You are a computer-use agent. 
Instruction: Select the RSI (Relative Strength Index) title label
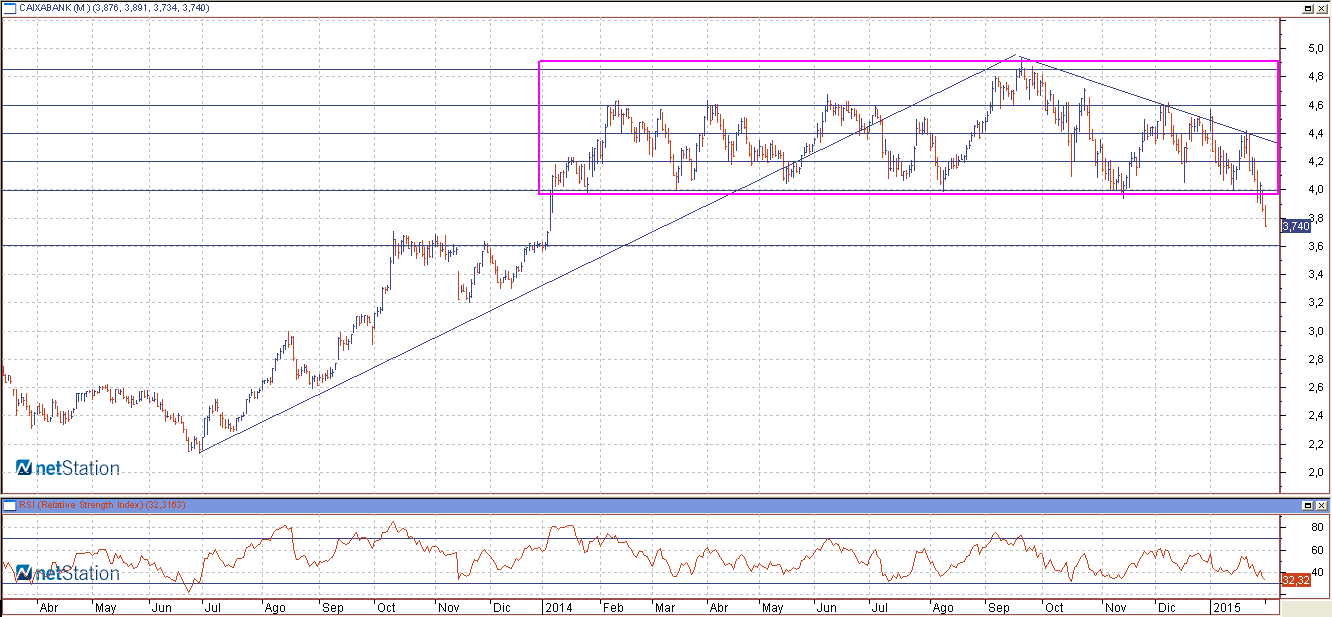(80, 505)
